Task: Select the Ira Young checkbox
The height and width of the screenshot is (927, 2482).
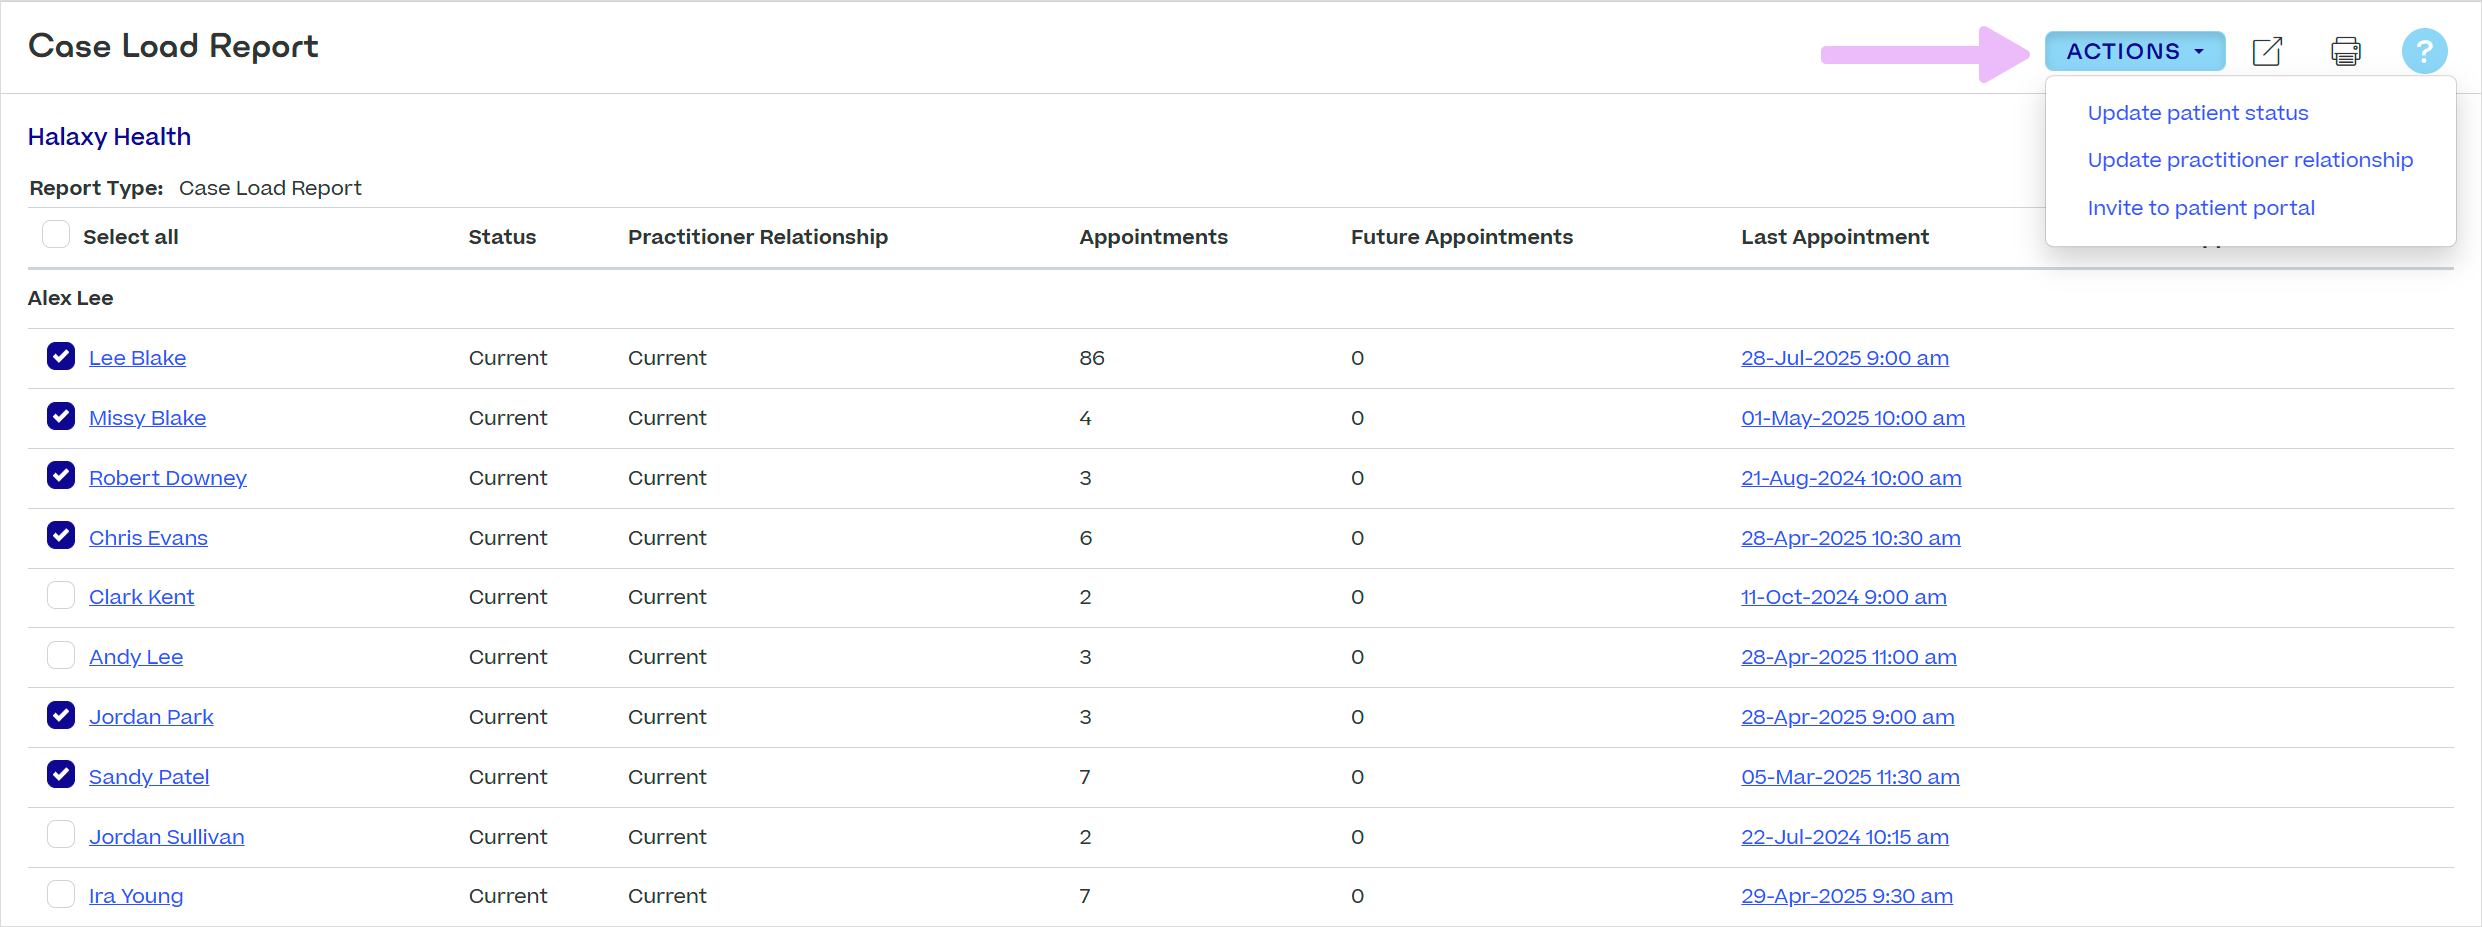Action: [61, 894]
